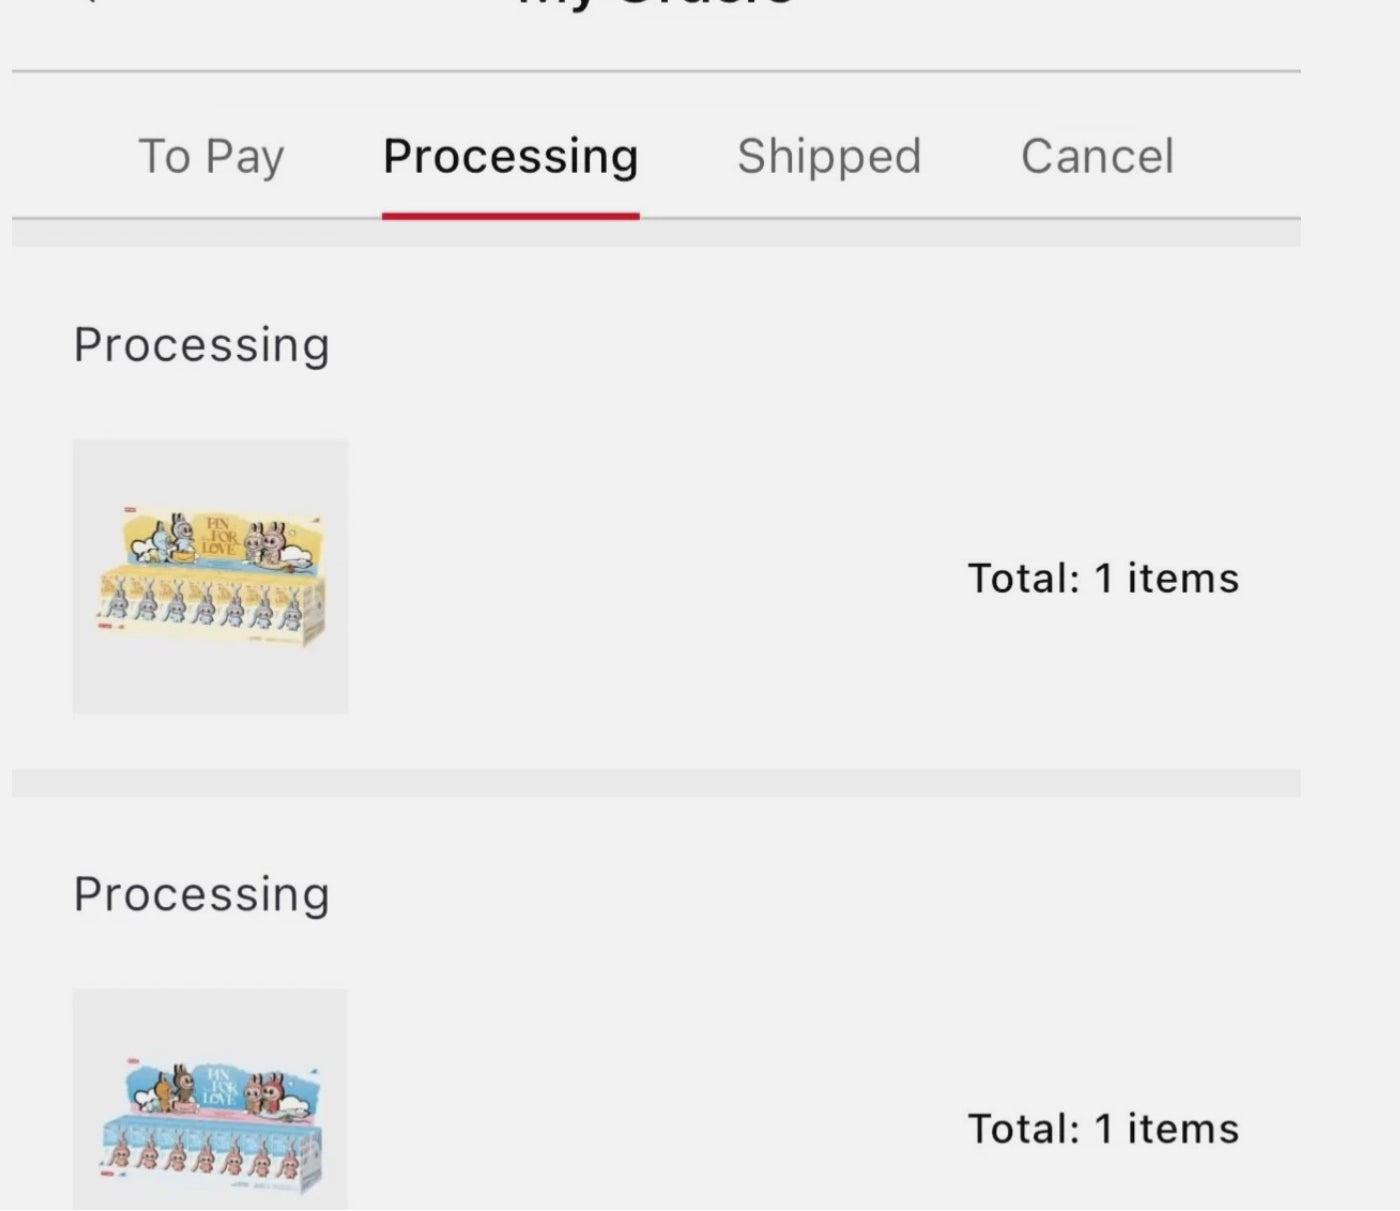This screenshot has height=1211, width=1400.
Task: Open the blue Pin for Love box thumbnail
Action: pos(210,1100)
